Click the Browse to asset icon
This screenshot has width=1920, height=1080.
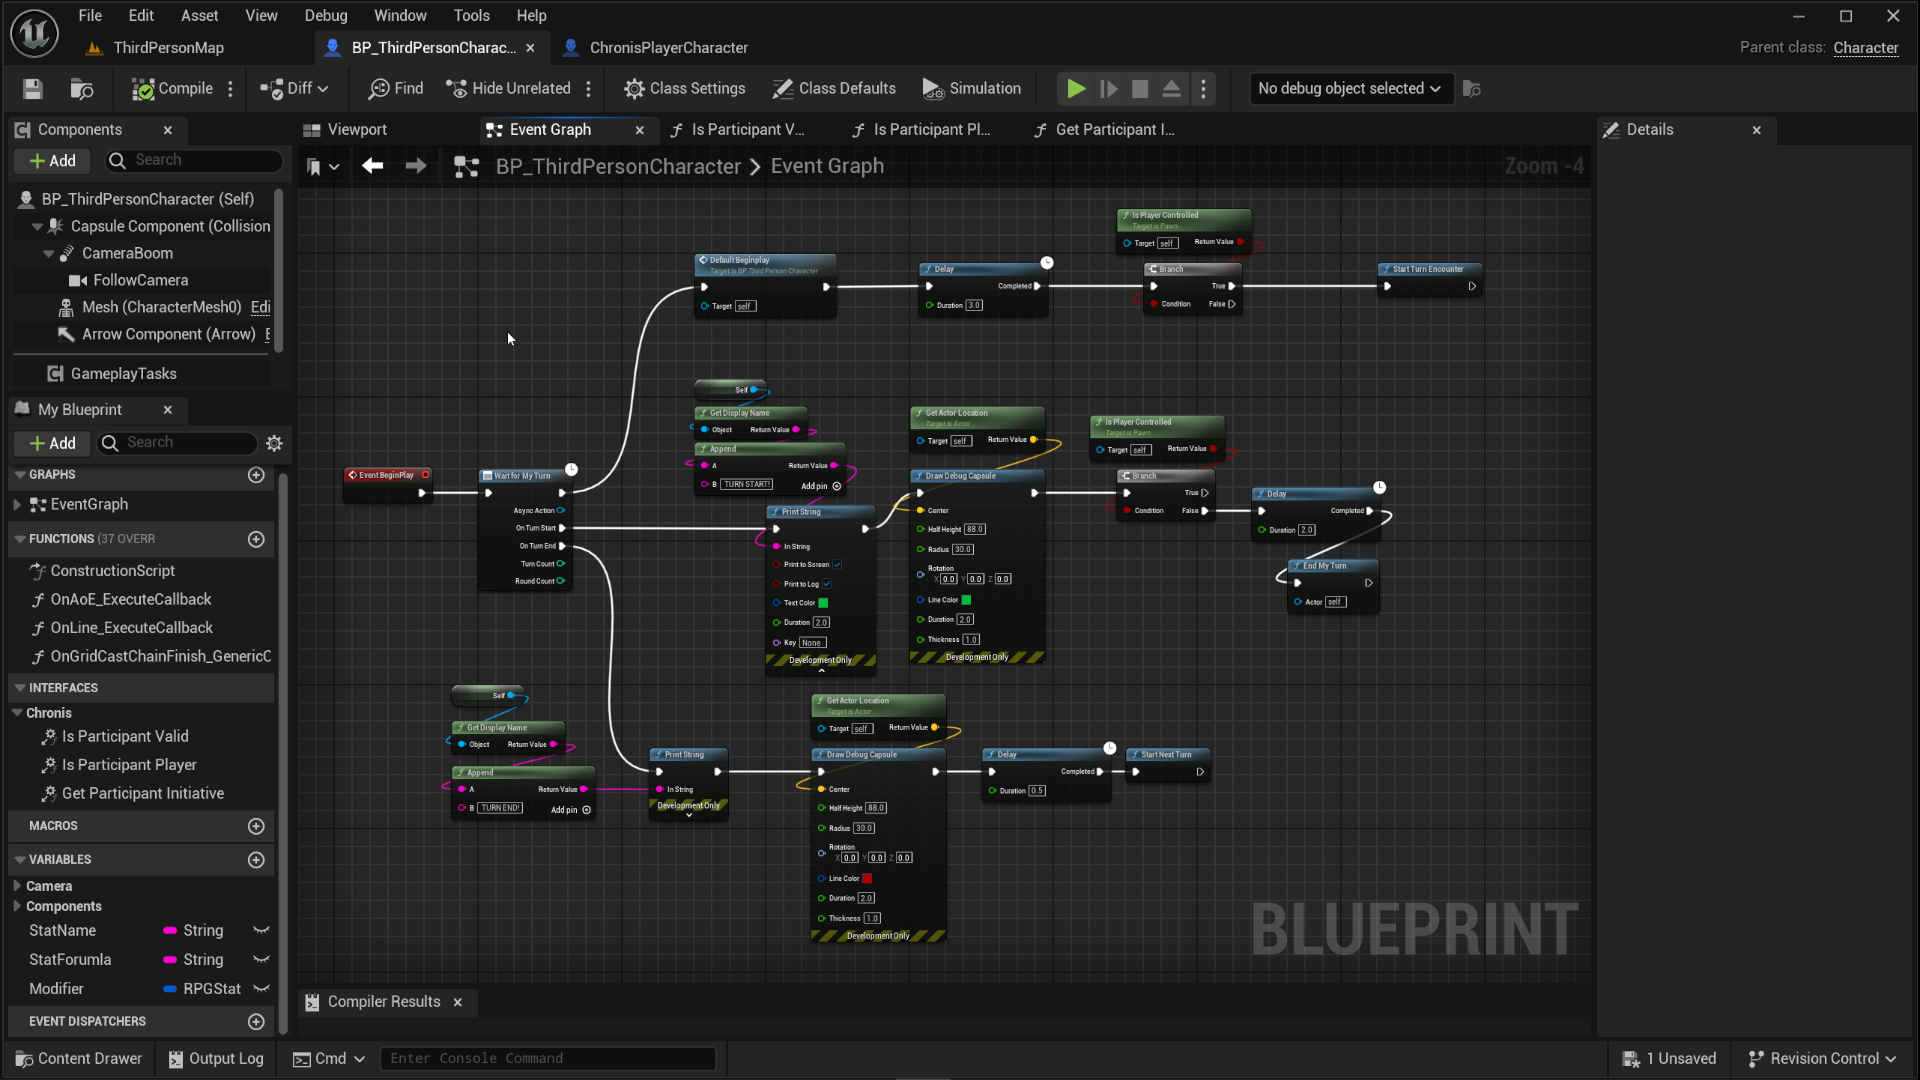point(82,89)
